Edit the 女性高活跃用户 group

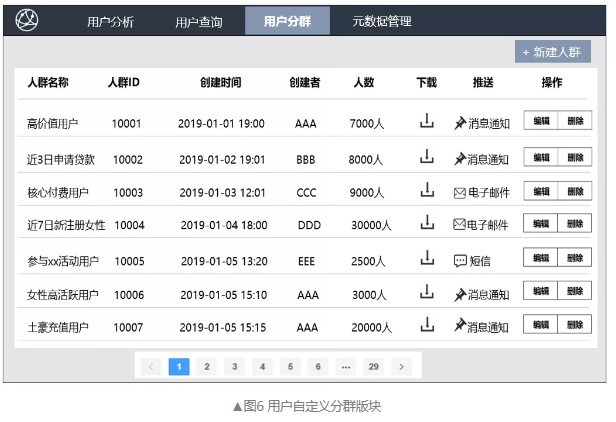pyautogui.click(x=541, y=291)
